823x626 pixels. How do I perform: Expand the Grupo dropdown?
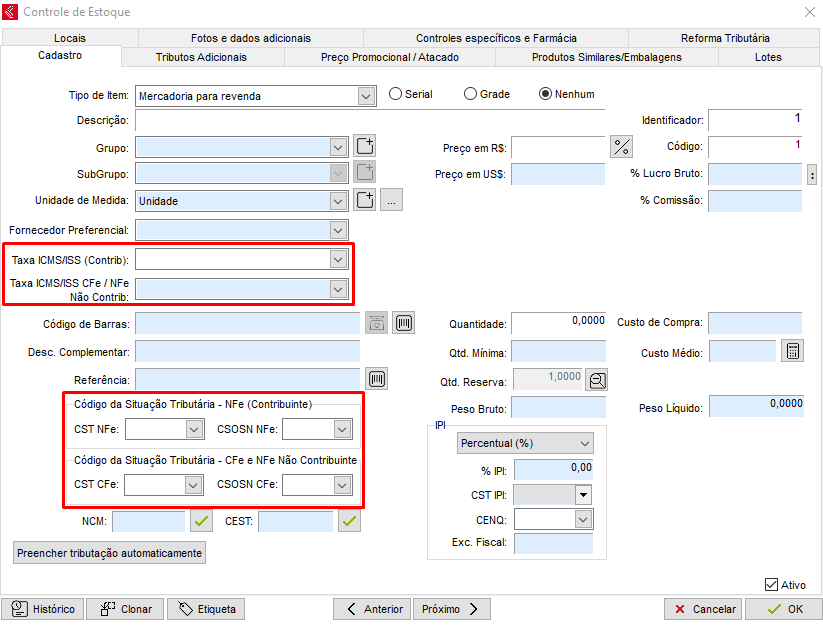338,147
